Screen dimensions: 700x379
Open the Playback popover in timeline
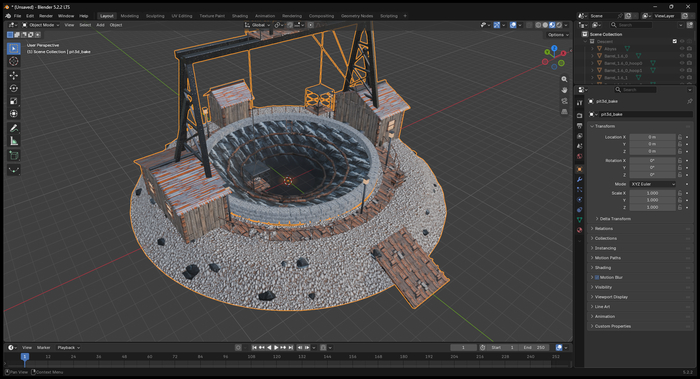(x=68, y=347)
